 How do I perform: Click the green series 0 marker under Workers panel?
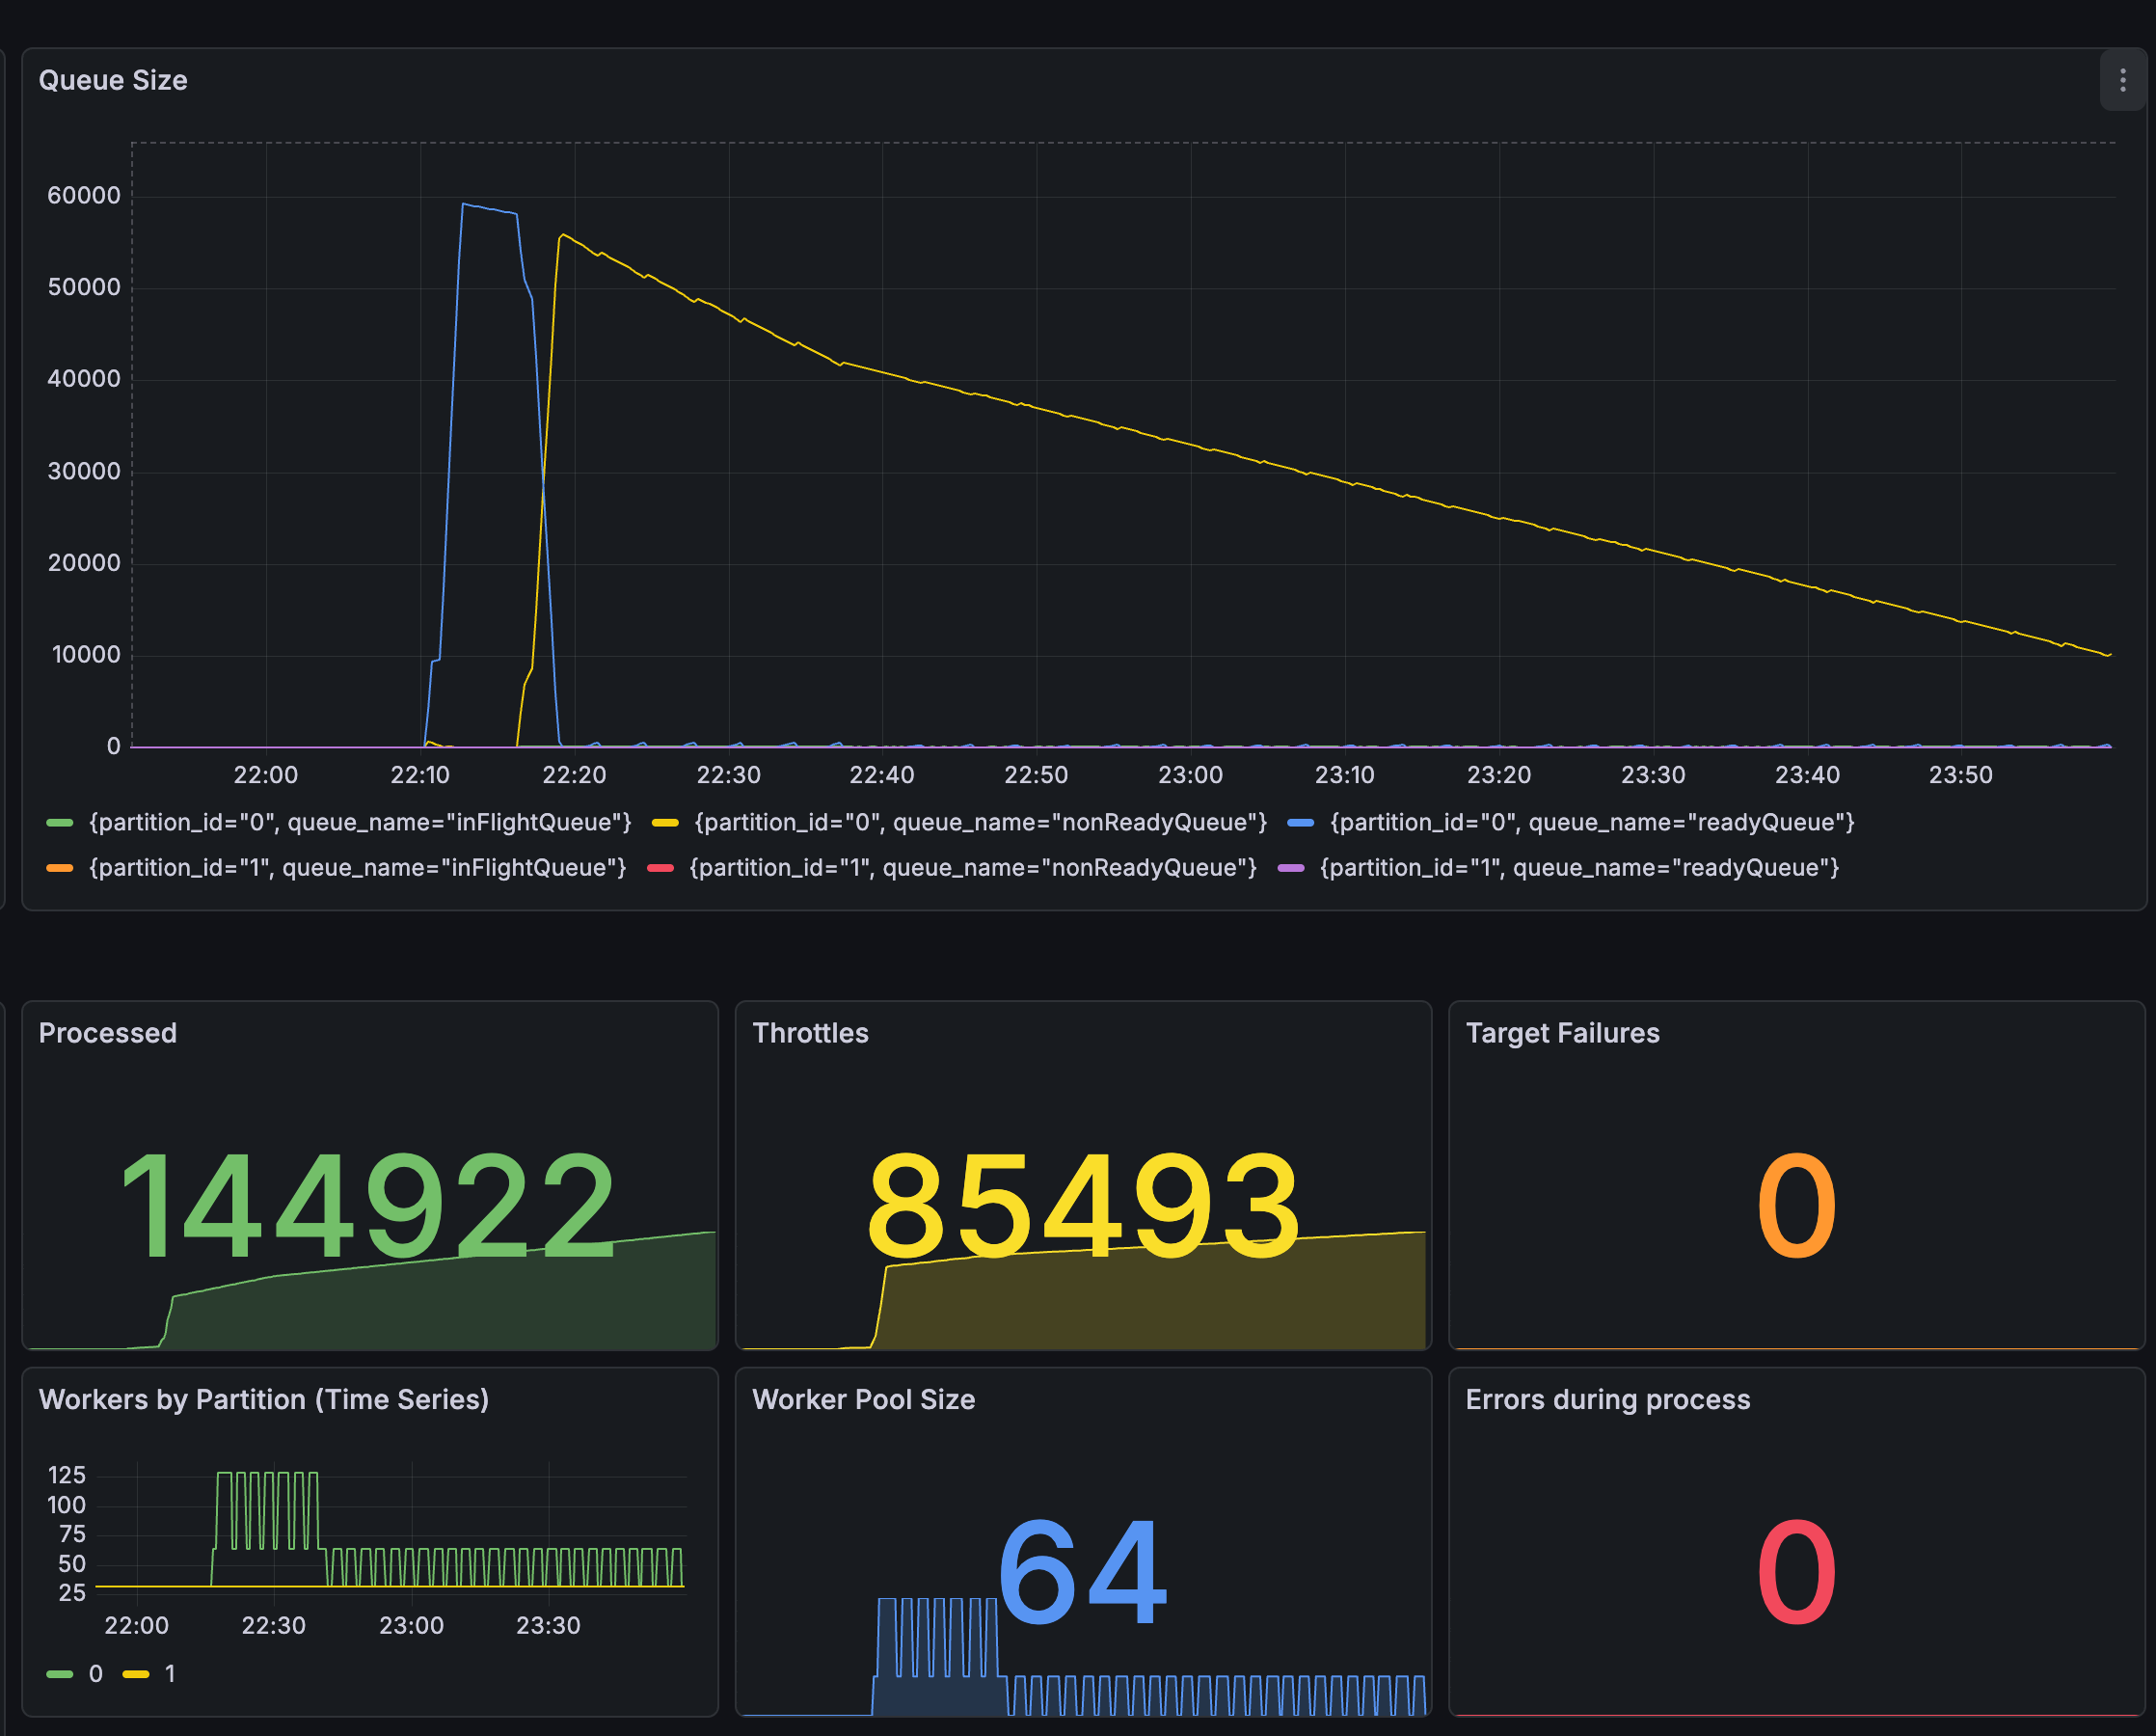coord(58,1674)
